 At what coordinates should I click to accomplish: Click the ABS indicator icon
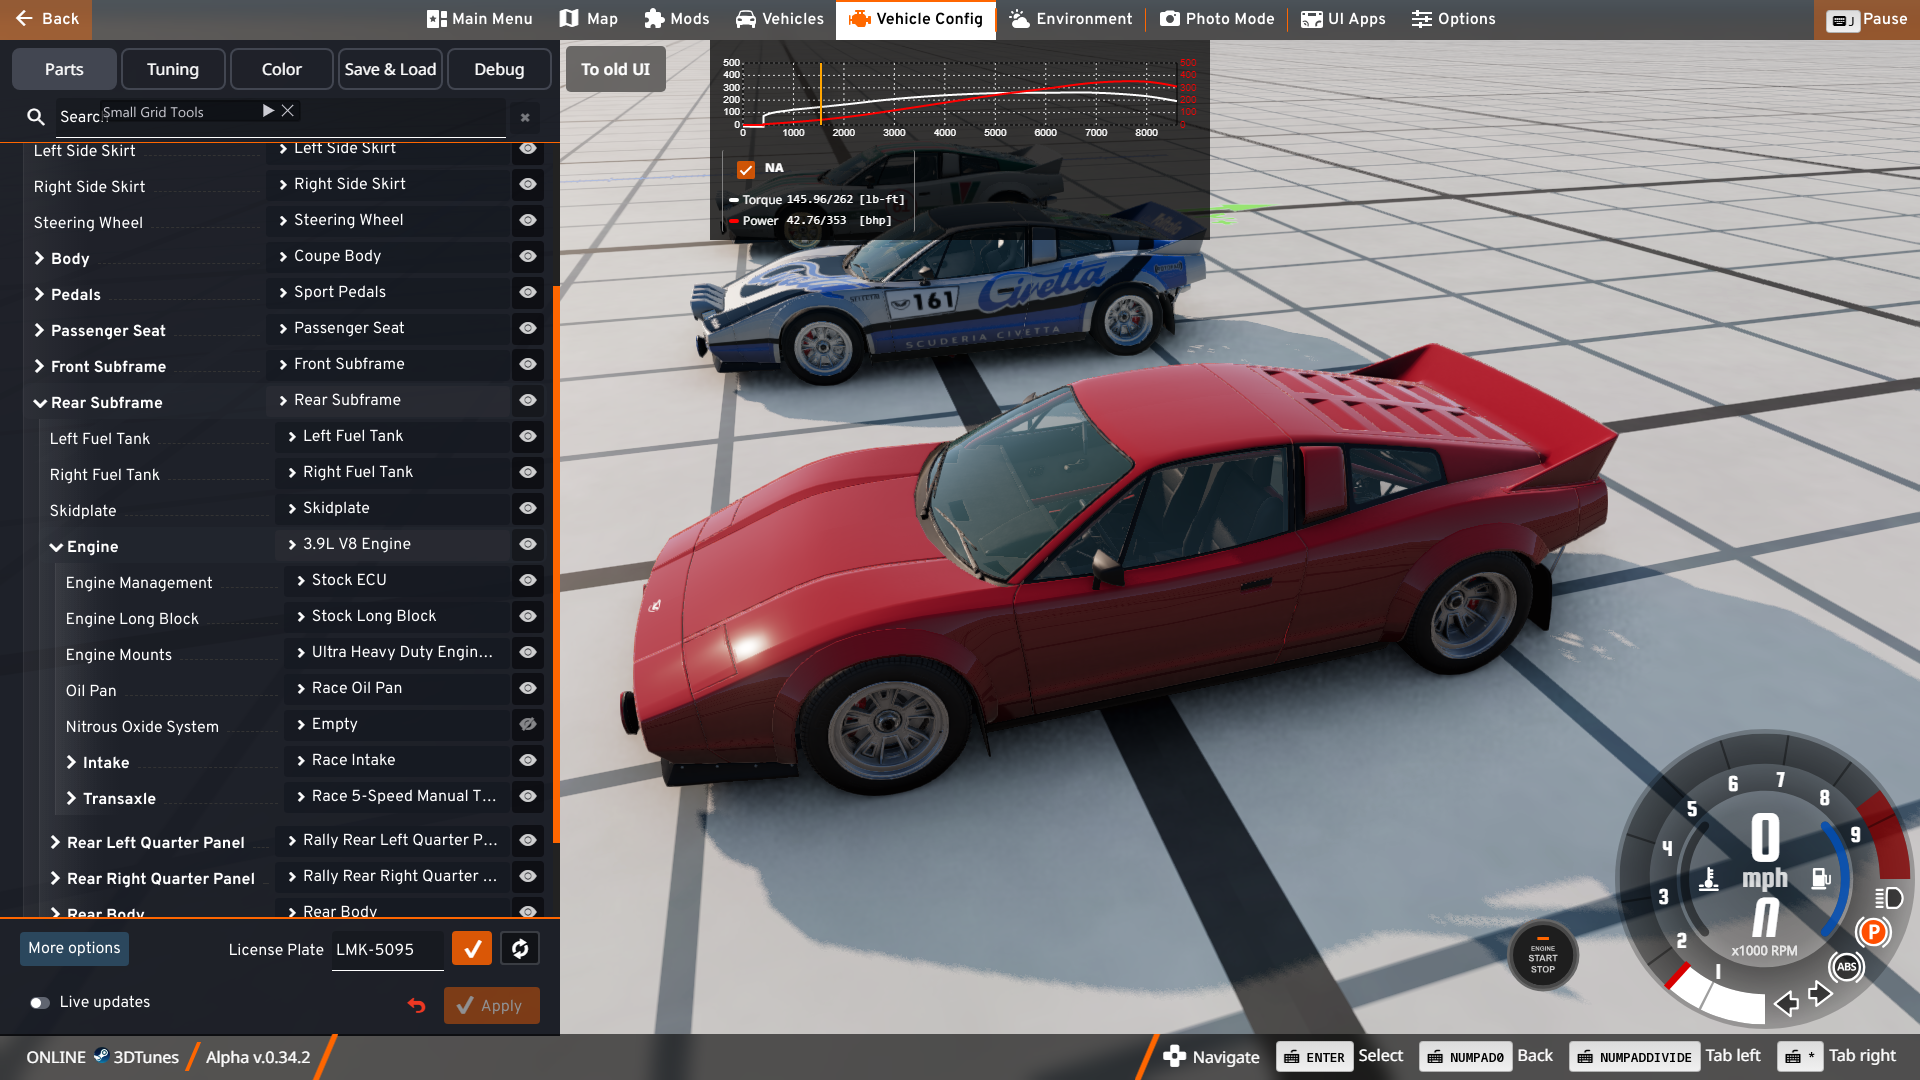pyautogui.click(x=1846, y=966)
